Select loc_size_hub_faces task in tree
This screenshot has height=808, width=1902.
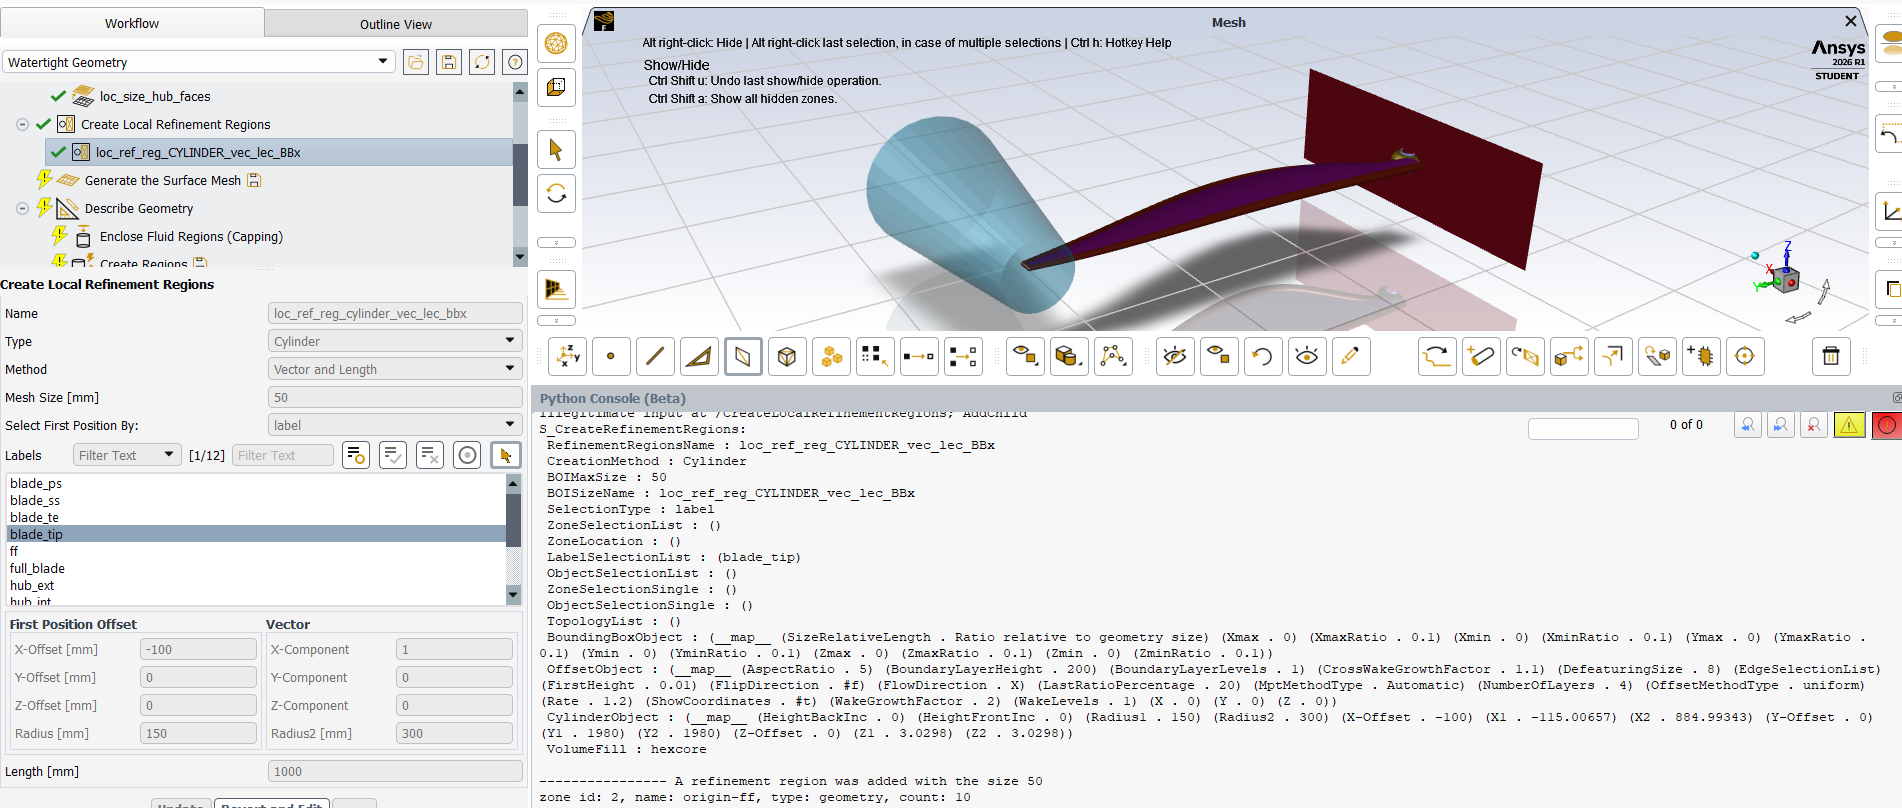[x=155, y=97]
